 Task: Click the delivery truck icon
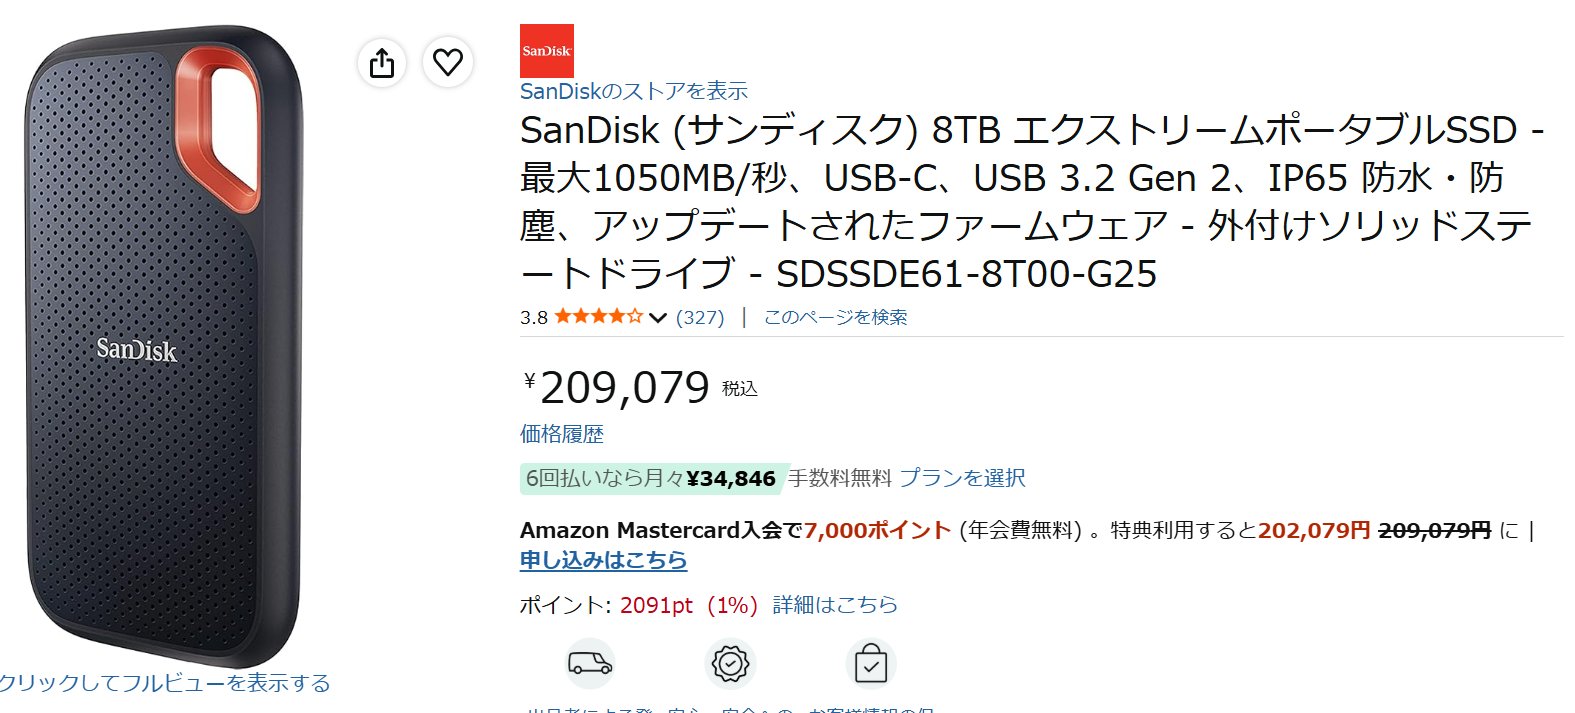click(x=590, y=663)
